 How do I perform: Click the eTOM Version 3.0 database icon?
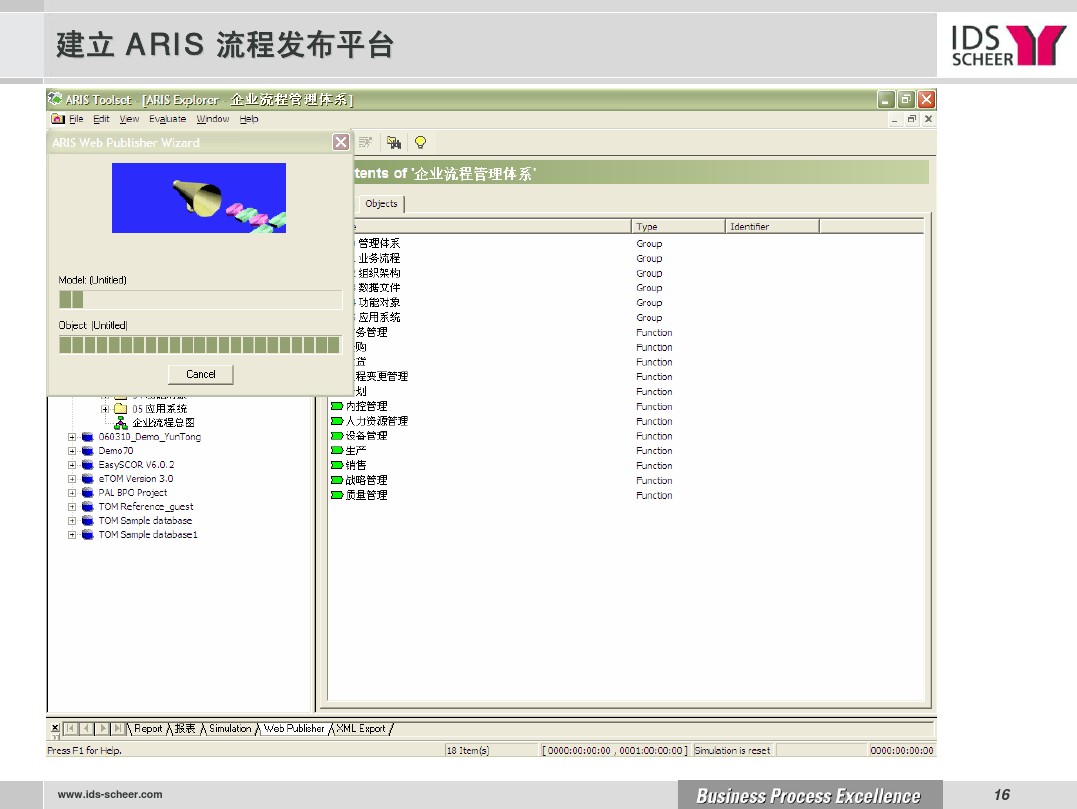pyautogui.click(x=87, y=479)
